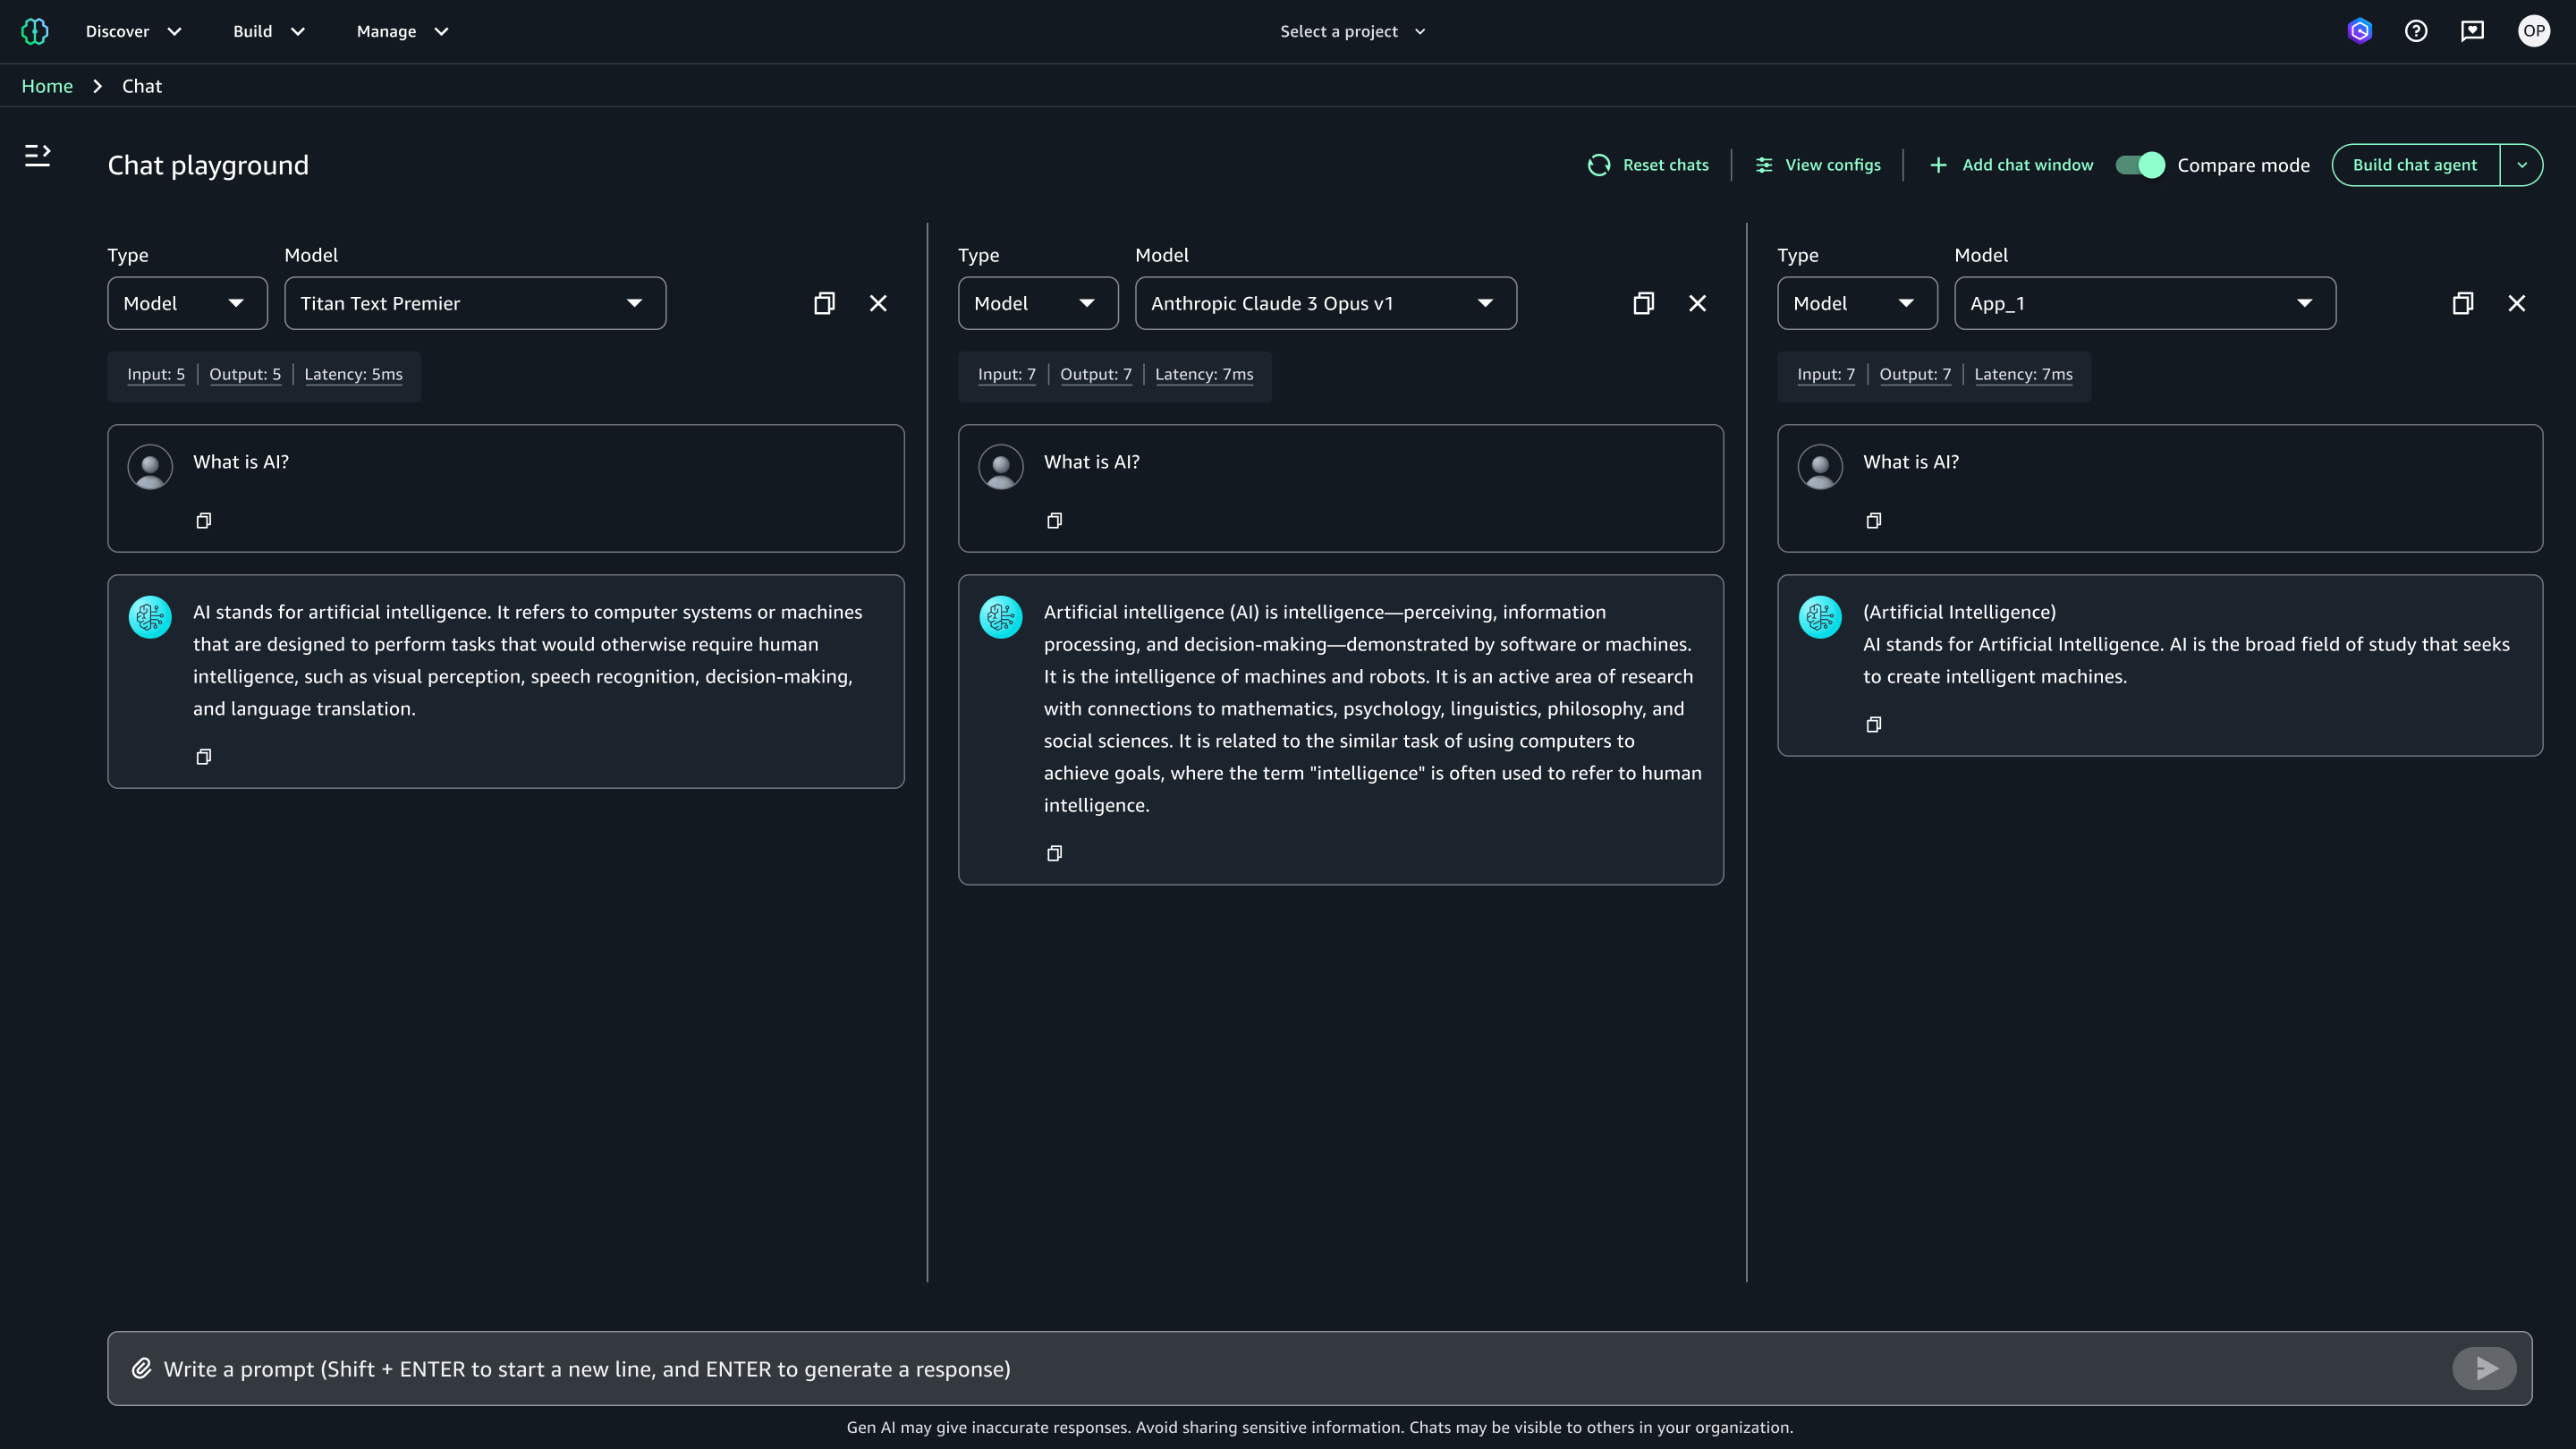
Task: Attach a file to the prompt
Action: coord(141,1368)
